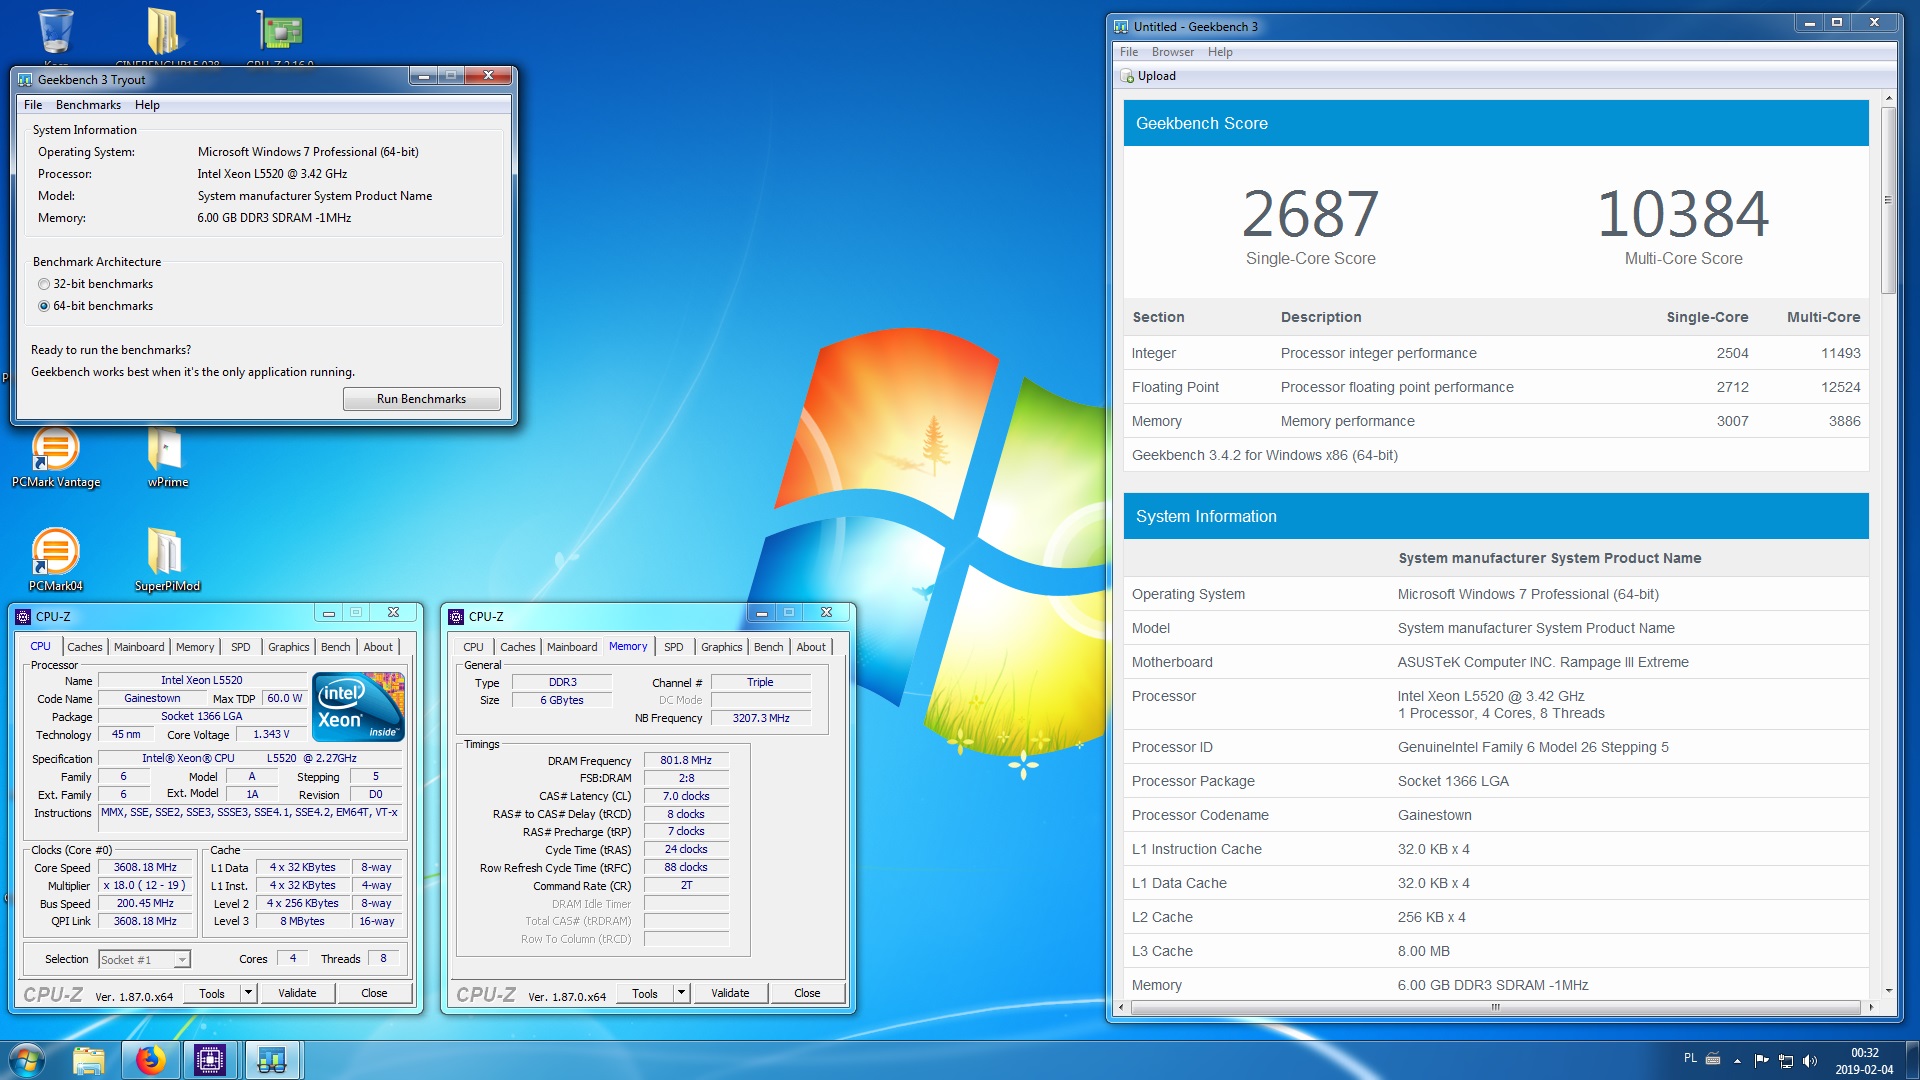Open Firefox from the taskbar
Image resolution: width=1920 pixels, height=1080 pixels.
(x=150, y=1060)
